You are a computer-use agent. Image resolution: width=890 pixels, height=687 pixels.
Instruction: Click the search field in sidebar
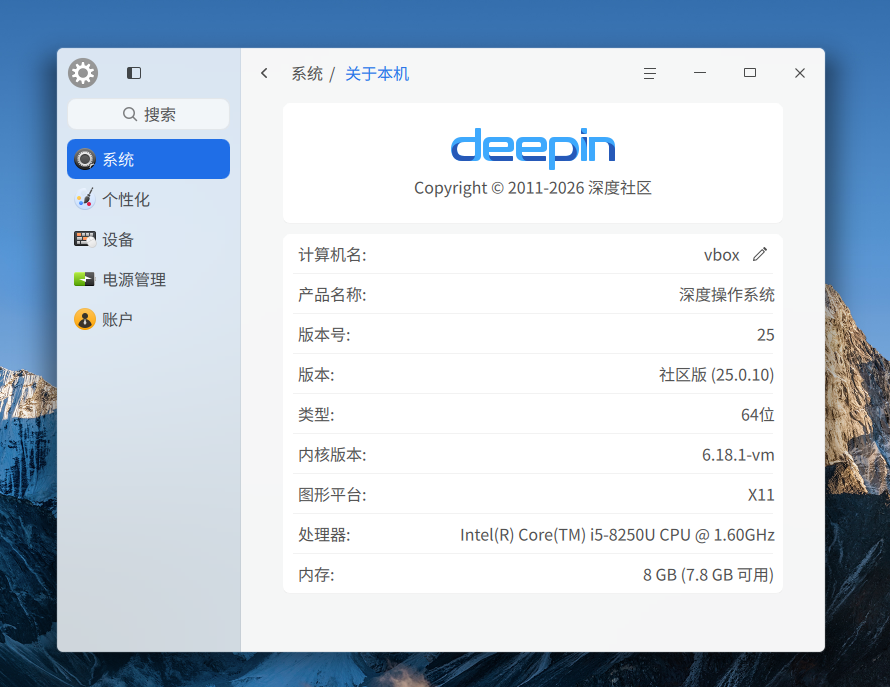[148, 114]
